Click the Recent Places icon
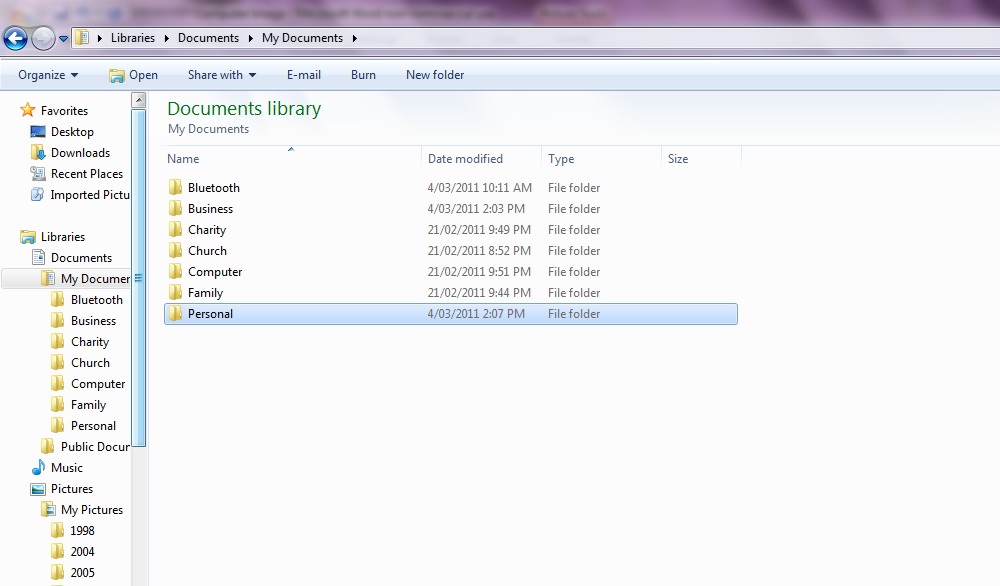 click(x=38, y=174)
